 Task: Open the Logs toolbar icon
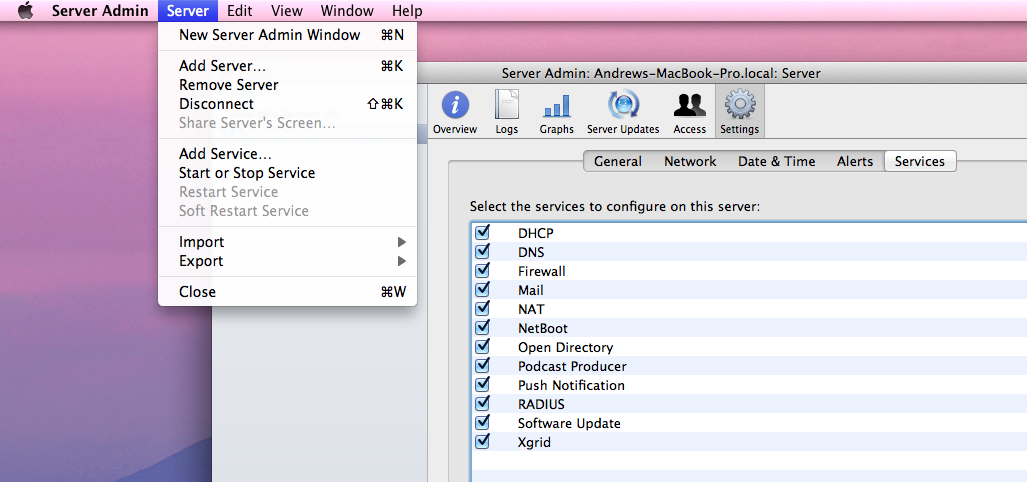coord(506,111)
